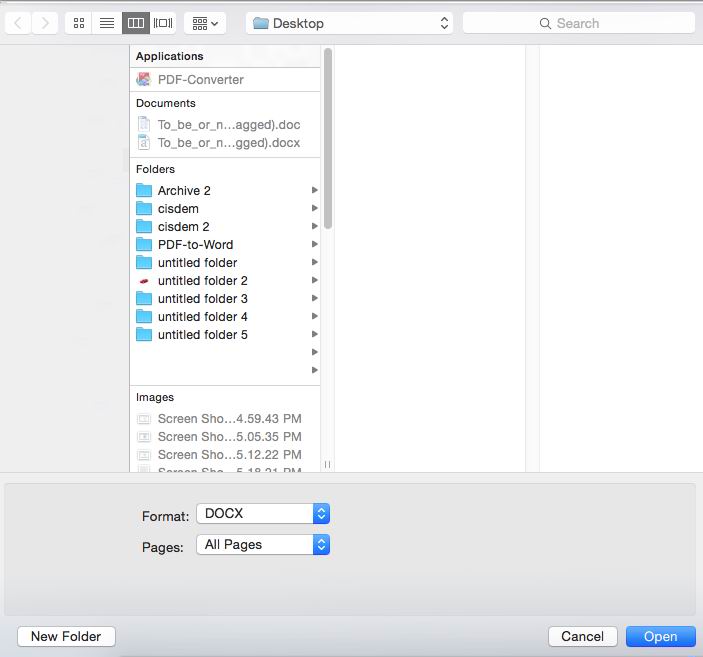This screenshot has width=703, height=657.
Task: Open the Desktop location popup menu
Action: [x=349, y=23]
